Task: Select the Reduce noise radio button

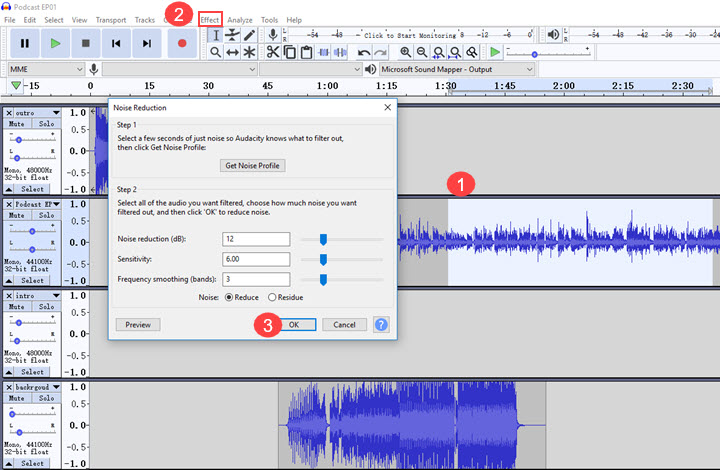Action: pyautogui.click(x=229, y=297)
